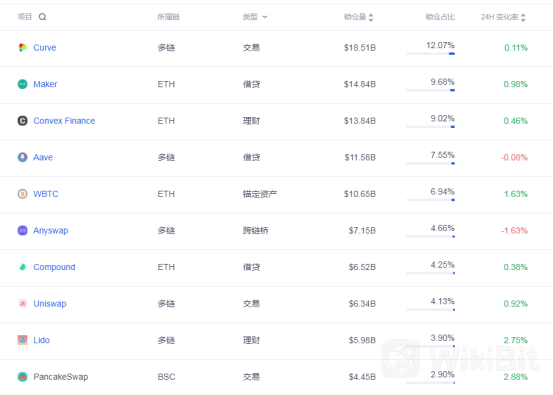The width and height of the screenshot is (553, 395).
Task: Click the Convex Finance logo icon
Action: click(x=23, y=121)
